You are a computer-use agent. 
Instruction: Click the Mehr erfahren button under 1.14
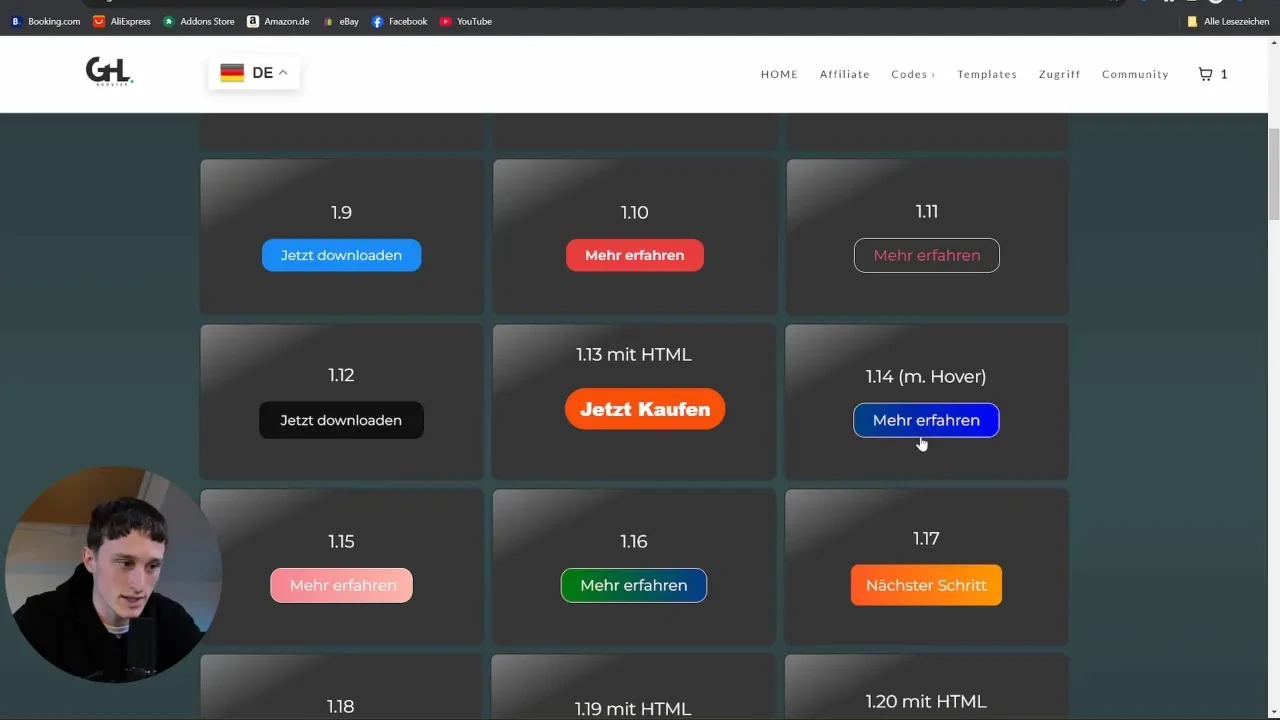coord(926,420)
